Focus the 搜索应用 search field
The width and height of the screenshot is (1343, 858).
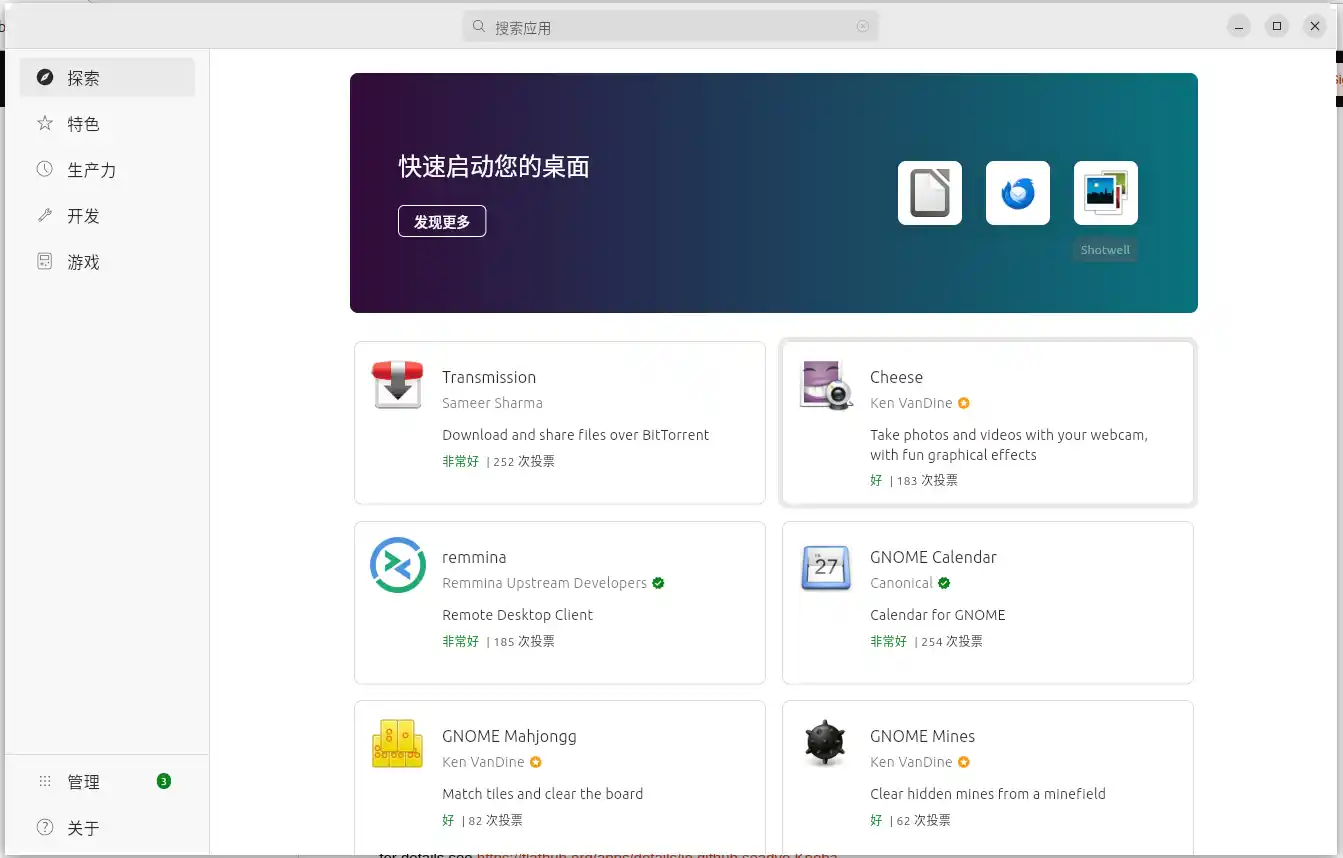click(670, 27)
